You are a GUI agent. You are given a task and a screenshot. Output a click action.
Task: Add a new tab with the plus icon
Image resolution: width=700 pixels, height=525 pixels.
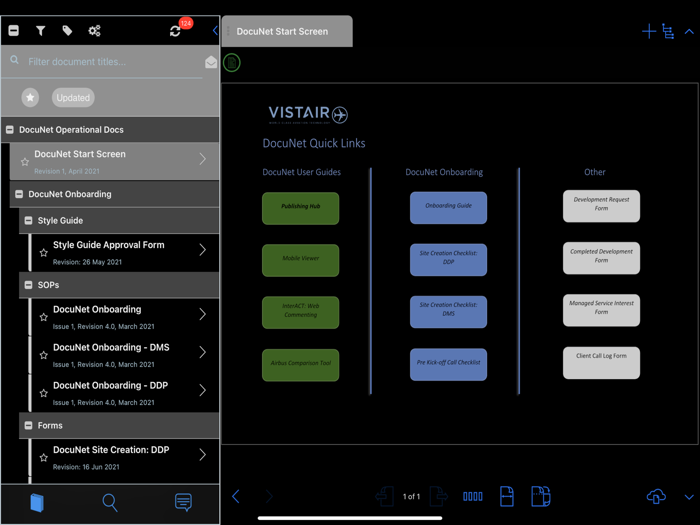tap(649, 31)
